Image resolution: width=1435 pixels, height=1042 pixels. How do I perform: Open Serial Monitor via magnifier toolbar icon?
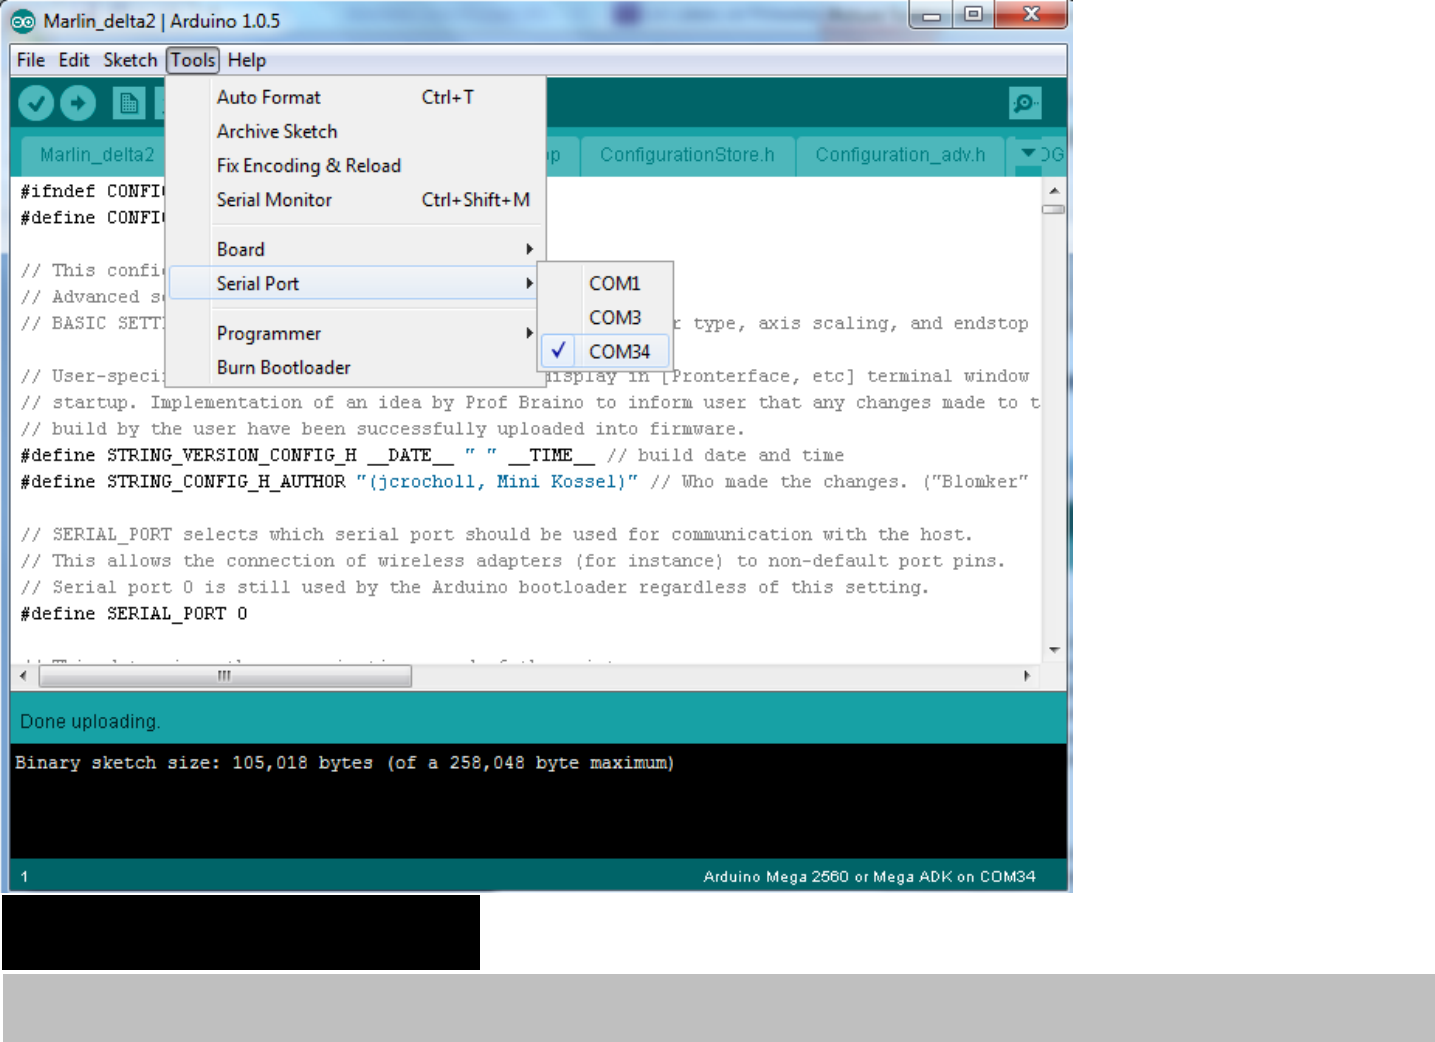(1025, 102)
